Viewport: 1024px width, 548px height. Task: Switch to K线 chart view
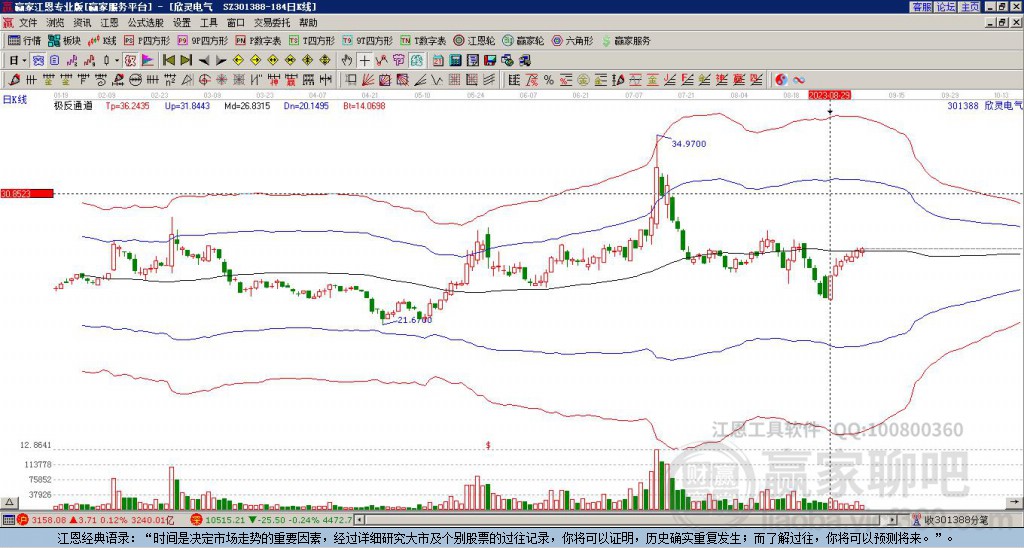102,41
